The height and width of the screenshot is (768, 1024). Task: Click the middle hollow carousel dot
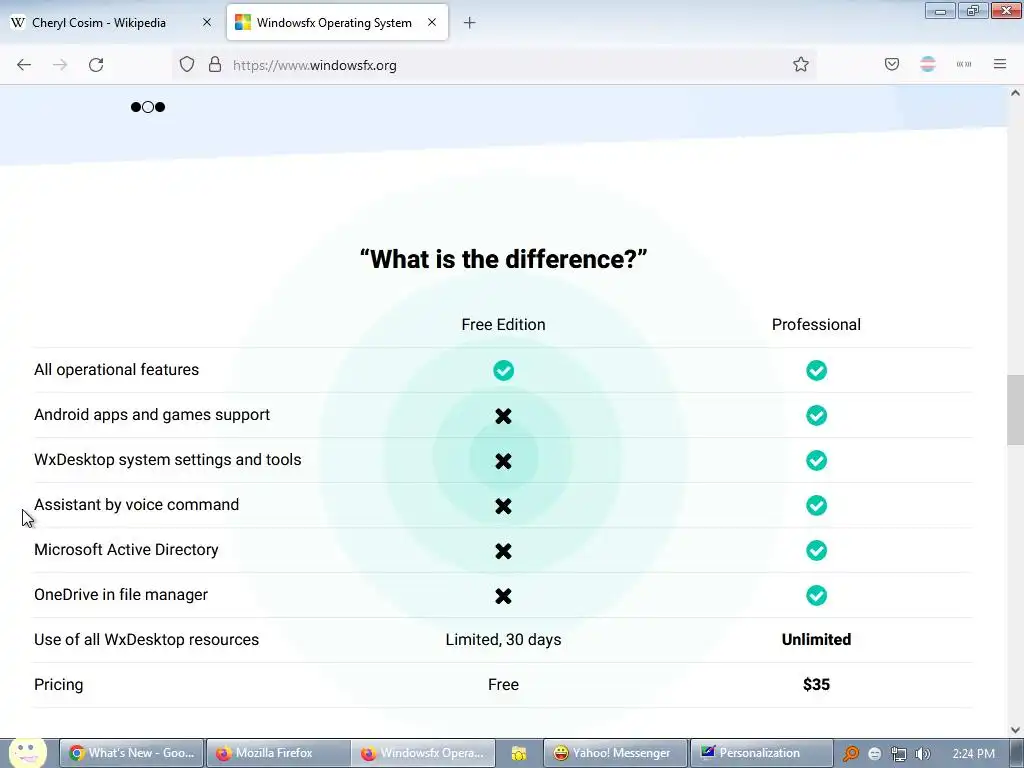(x=148, y=107)
